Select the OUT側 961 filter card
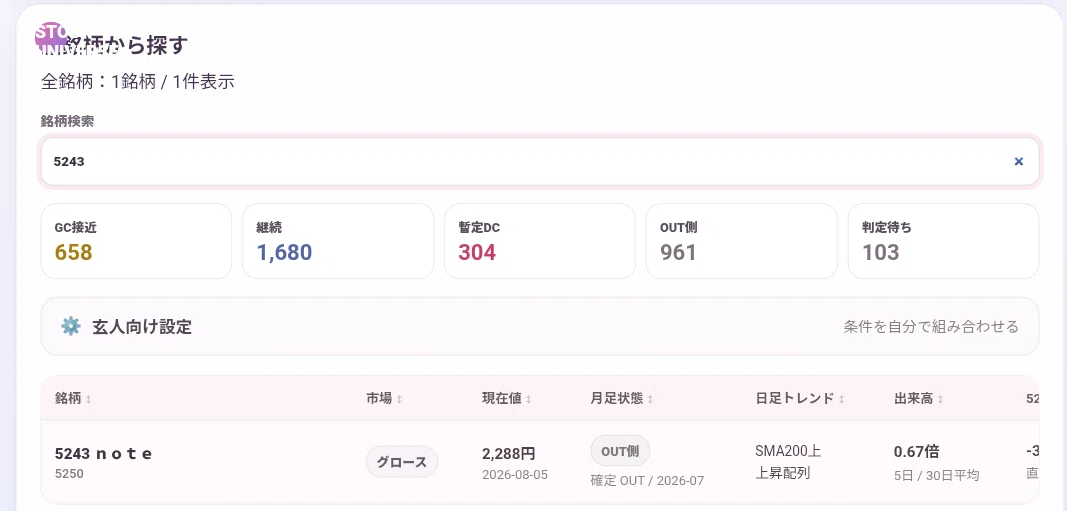1067x511 pixels. click(x=742, y=241)
